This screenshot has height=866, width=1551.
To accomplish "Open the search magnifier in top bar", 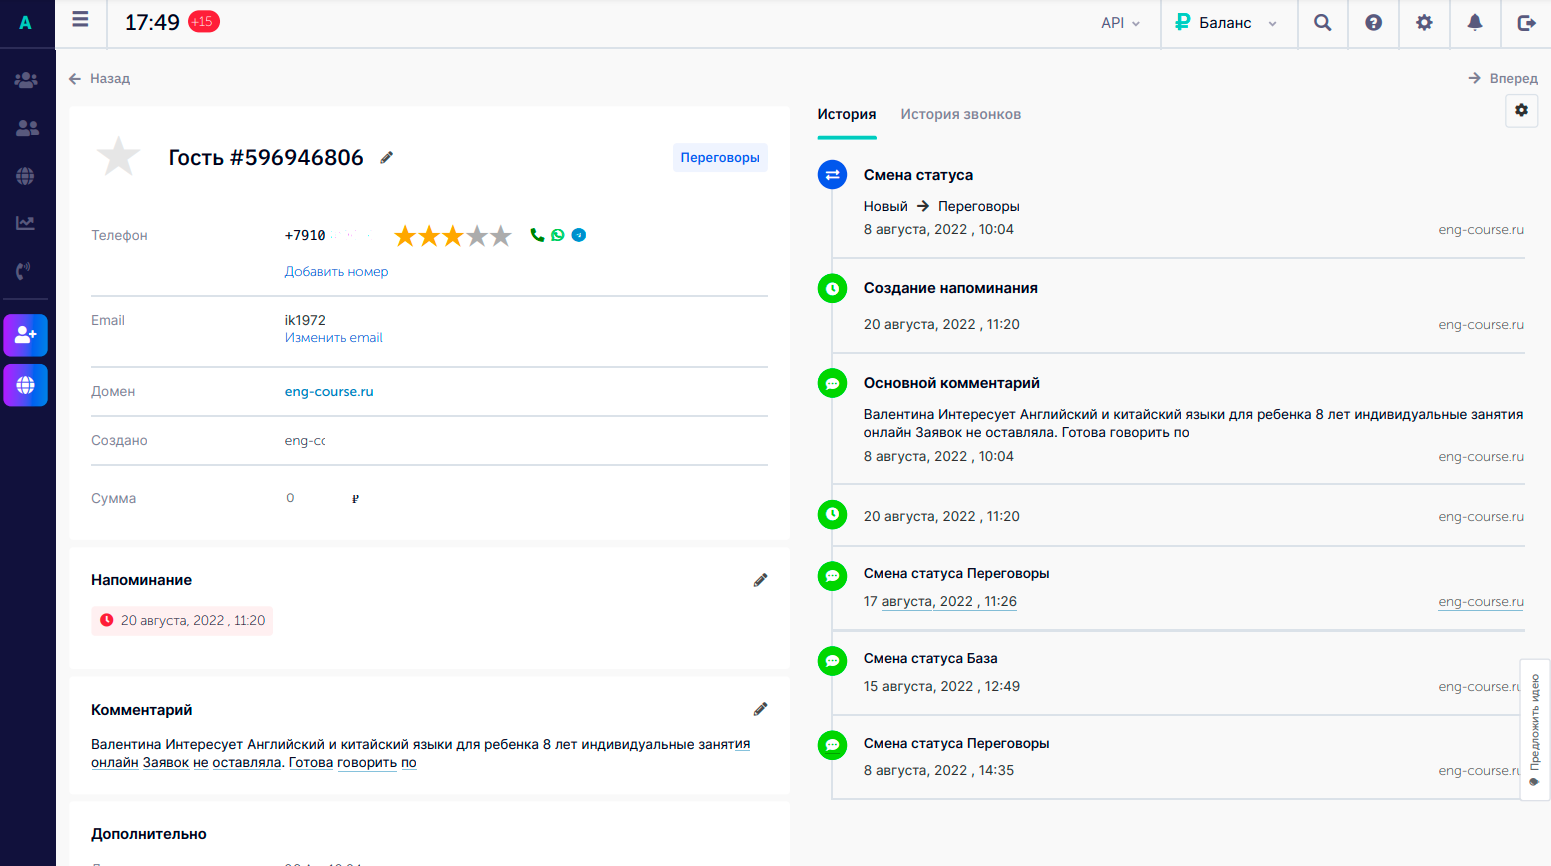I will [x=1322, y=23].
